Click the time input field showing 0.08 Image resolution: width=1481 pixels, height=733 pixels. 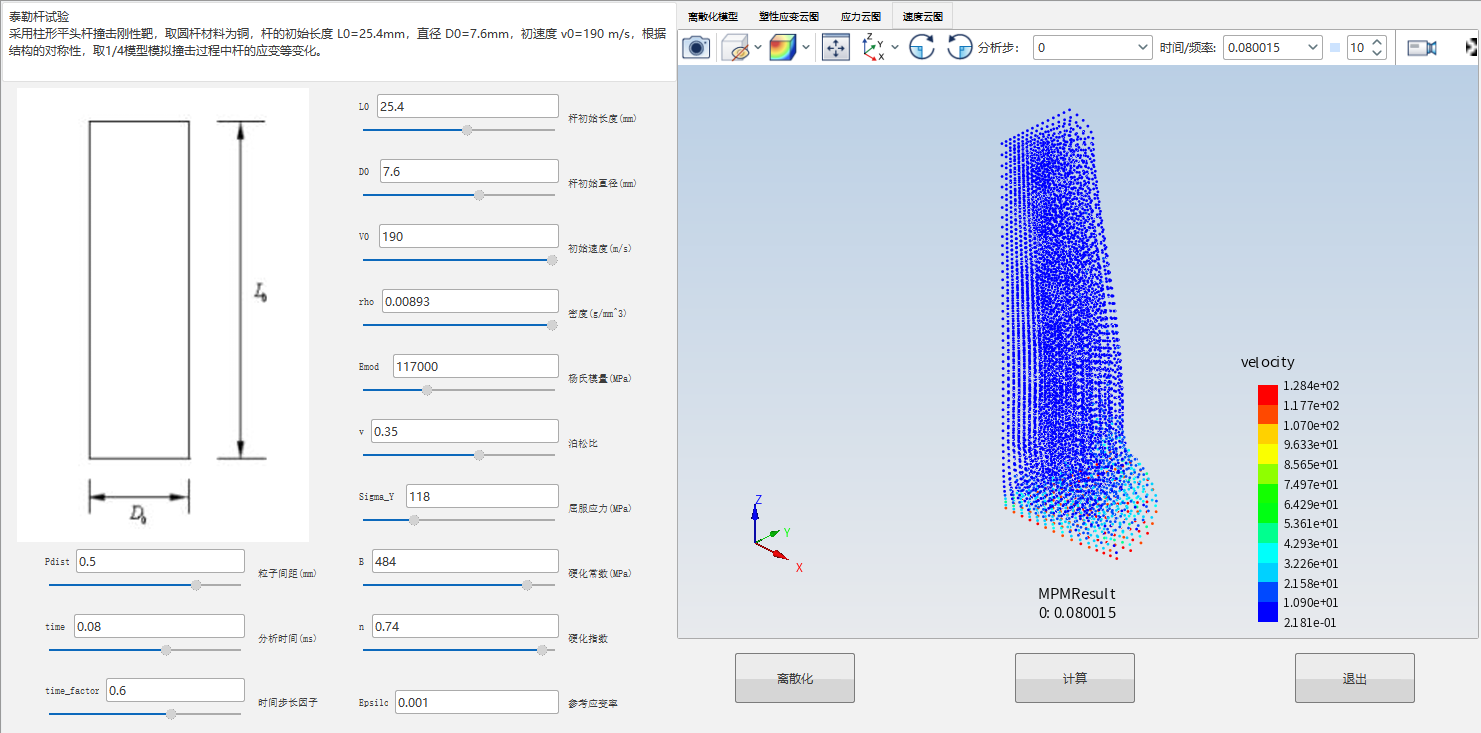click(160, 626)
